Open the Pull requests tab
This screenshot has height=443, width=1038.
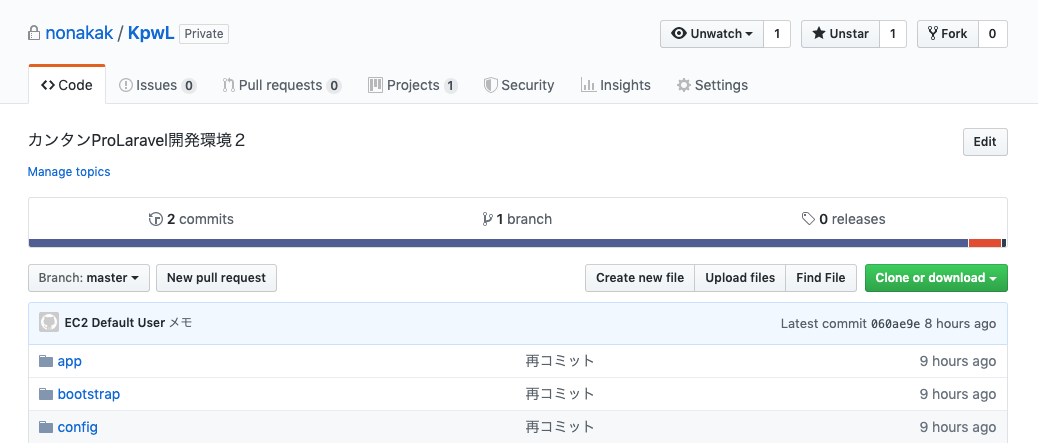pyautogui.click(x=281, y=85)
